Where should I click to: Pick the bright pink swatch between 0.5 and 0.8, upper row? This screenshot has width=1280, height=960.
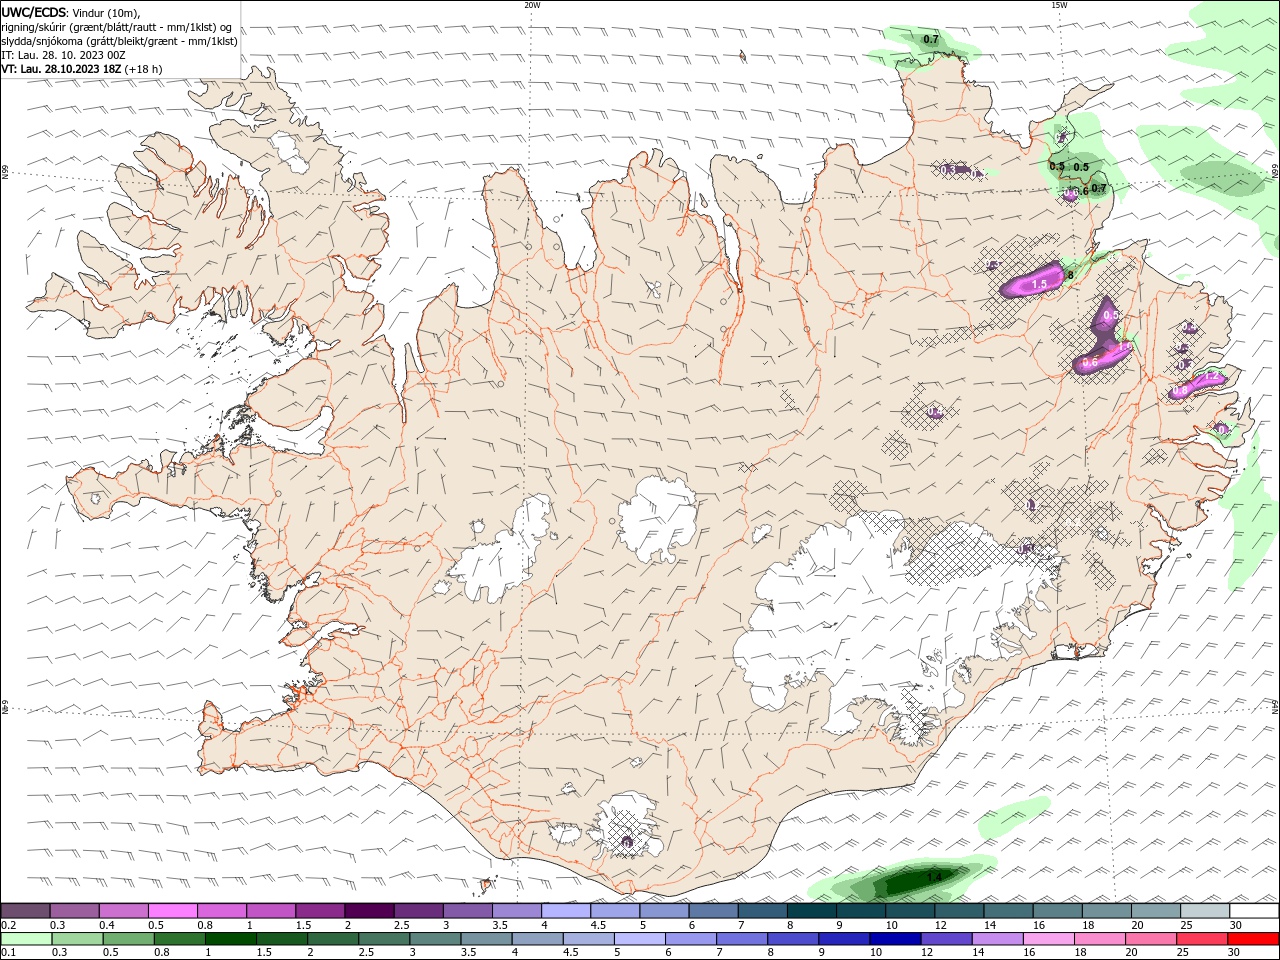(173, 911)
